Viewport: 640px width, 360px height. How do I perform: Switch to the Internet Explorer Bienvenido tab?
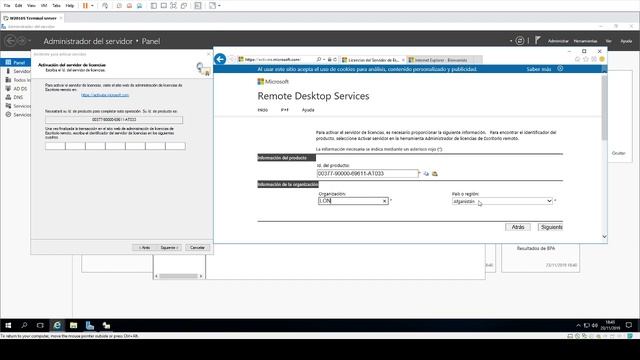444,60
